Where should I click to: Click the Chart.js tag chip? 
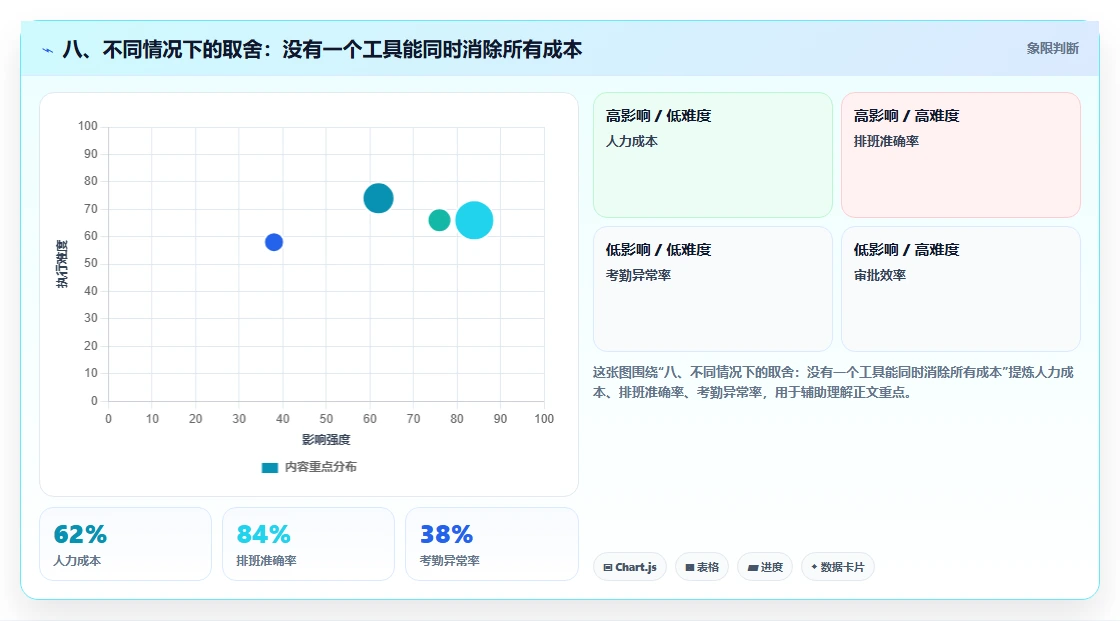630,567
